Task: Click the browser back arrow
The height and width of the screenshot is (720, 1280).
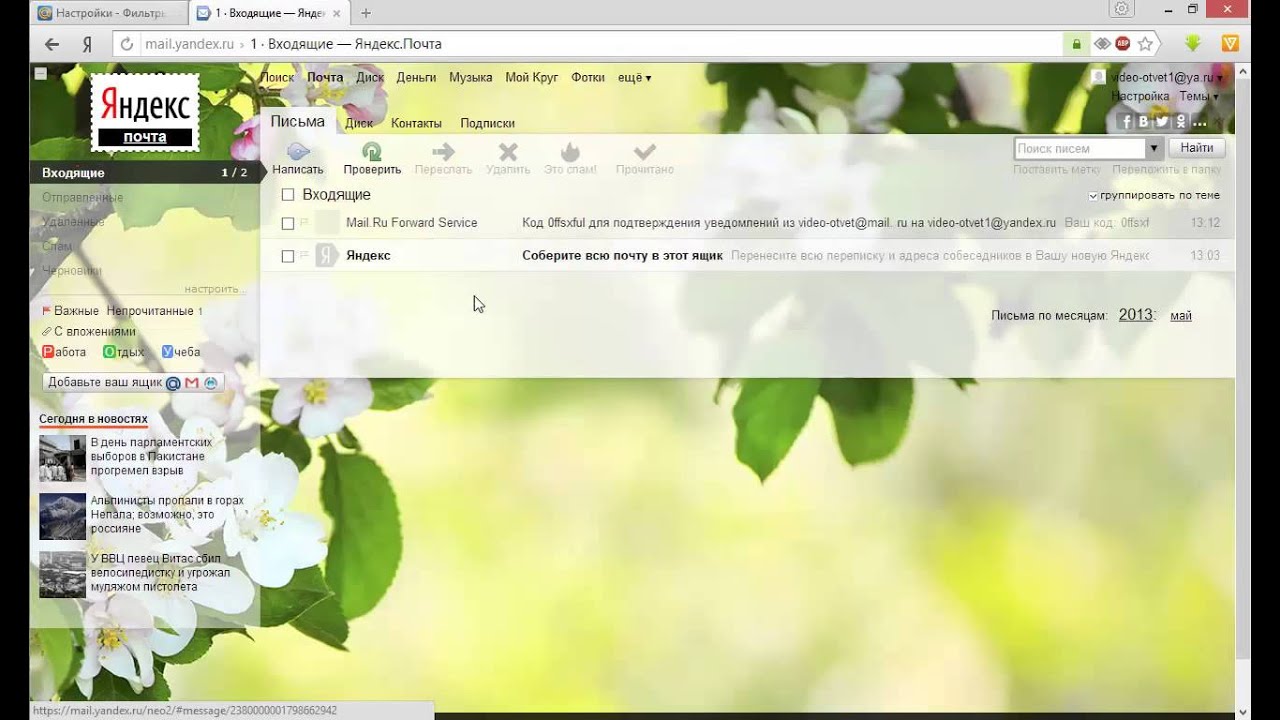Action: [52, 44]
